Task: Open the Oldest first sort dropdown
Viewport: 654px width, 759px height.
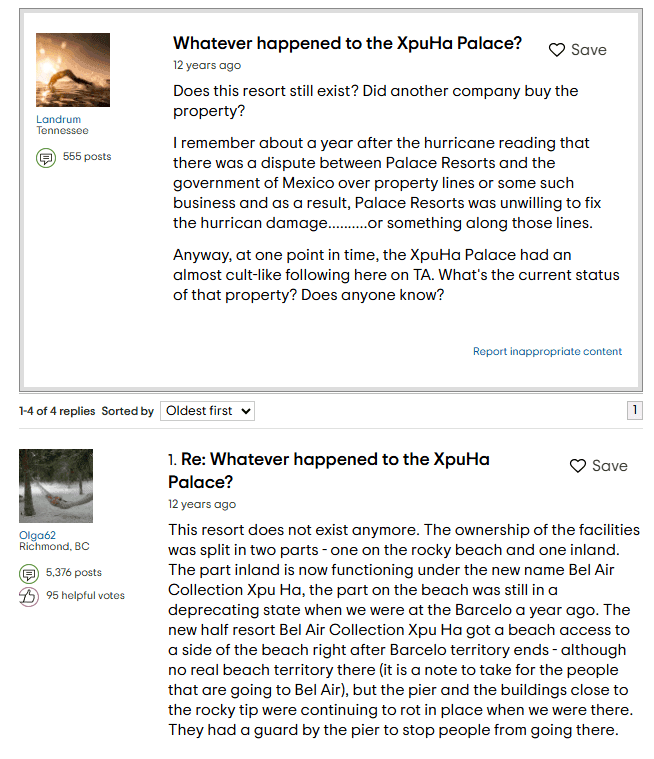Action: coord(208,411)
